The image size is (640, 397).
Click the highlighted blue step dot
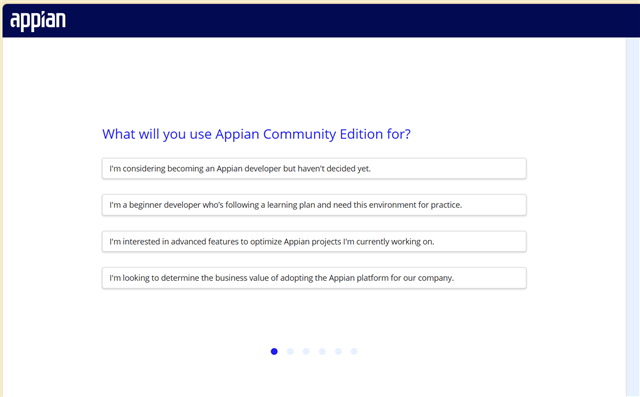click(x=274, y=351)
